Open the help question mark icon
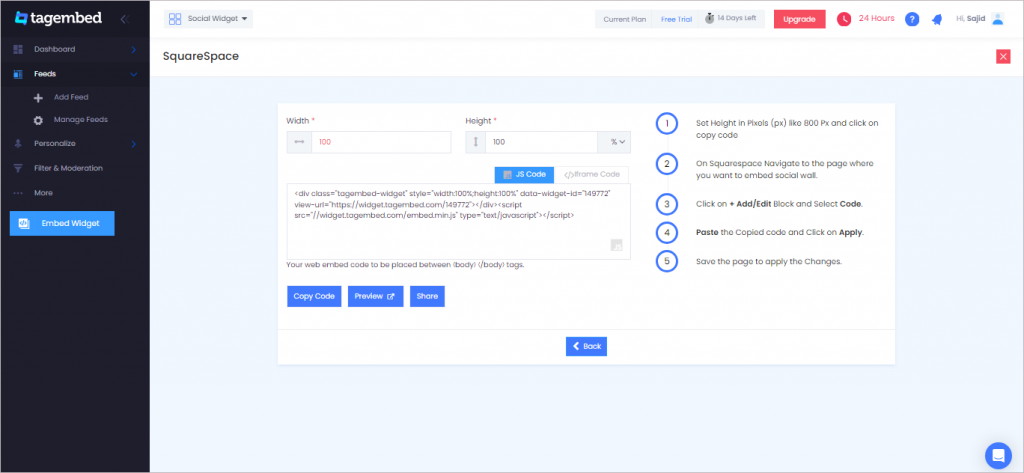This screenshot has width=1024, height=473. (912, 19)
